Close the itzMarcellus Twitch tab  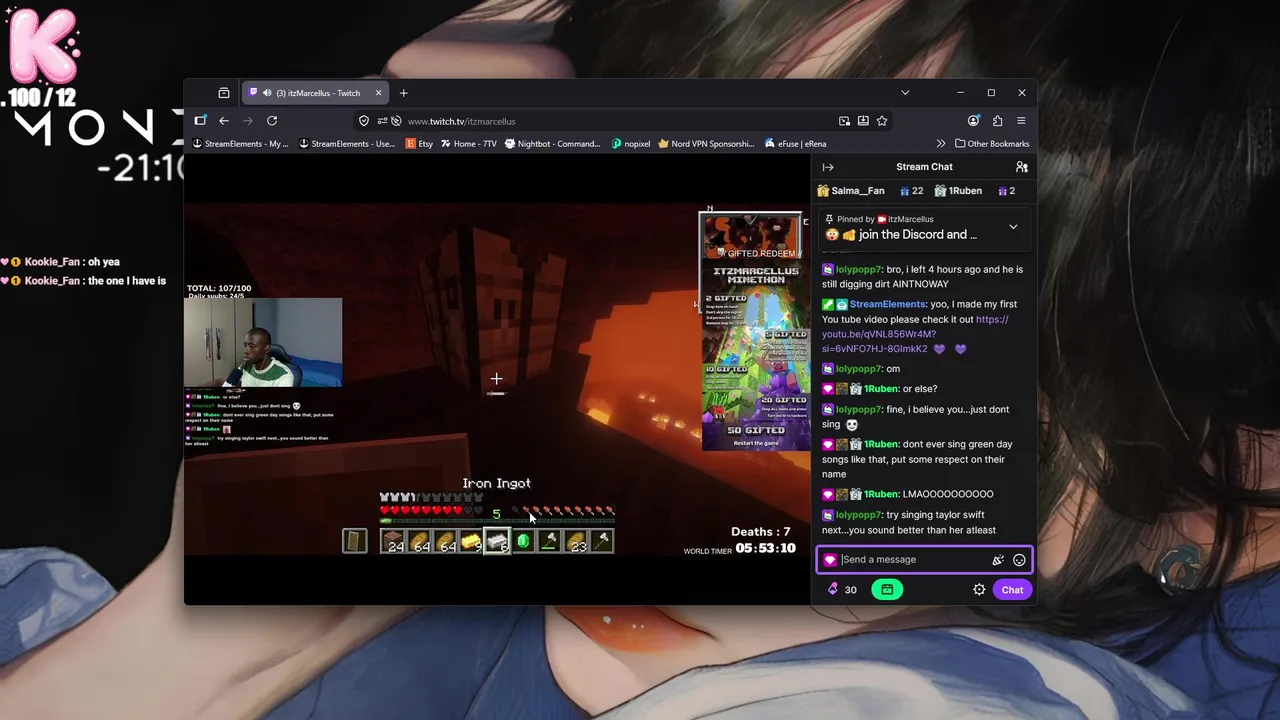coord(378,93)
